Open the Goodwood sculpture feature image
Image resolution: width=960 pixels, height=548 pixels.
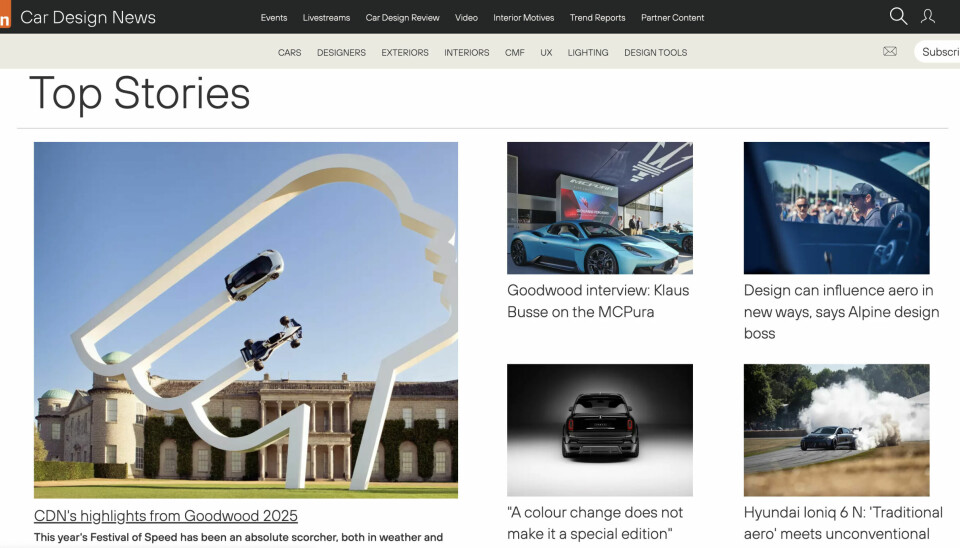246,320
